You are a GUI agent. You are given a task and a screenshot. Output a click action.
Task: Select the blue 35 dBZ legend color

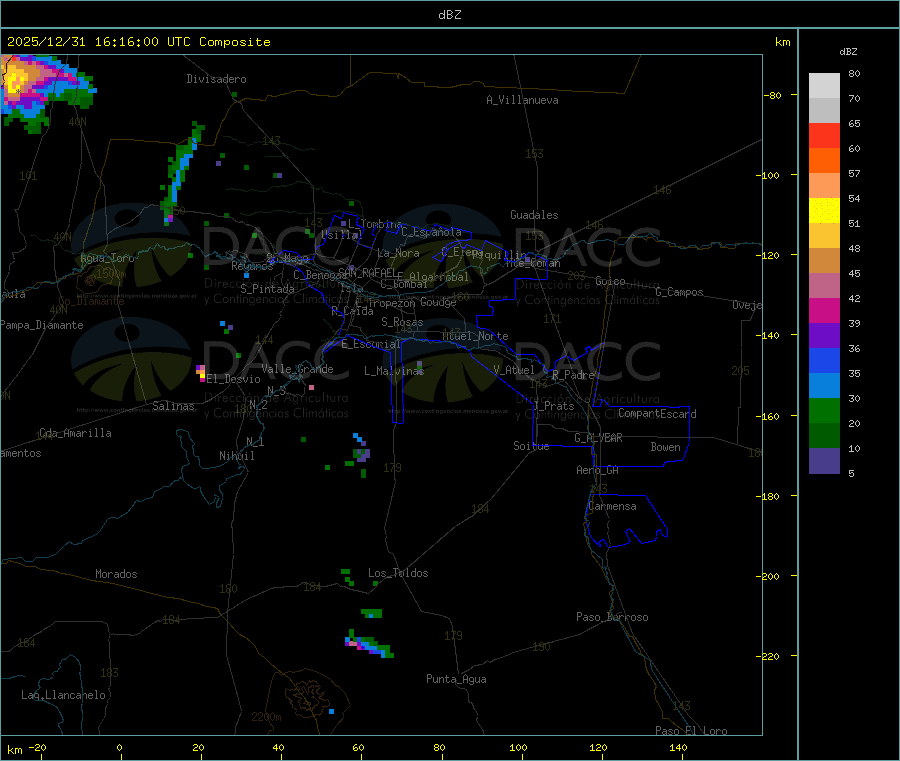click(824, 360)
